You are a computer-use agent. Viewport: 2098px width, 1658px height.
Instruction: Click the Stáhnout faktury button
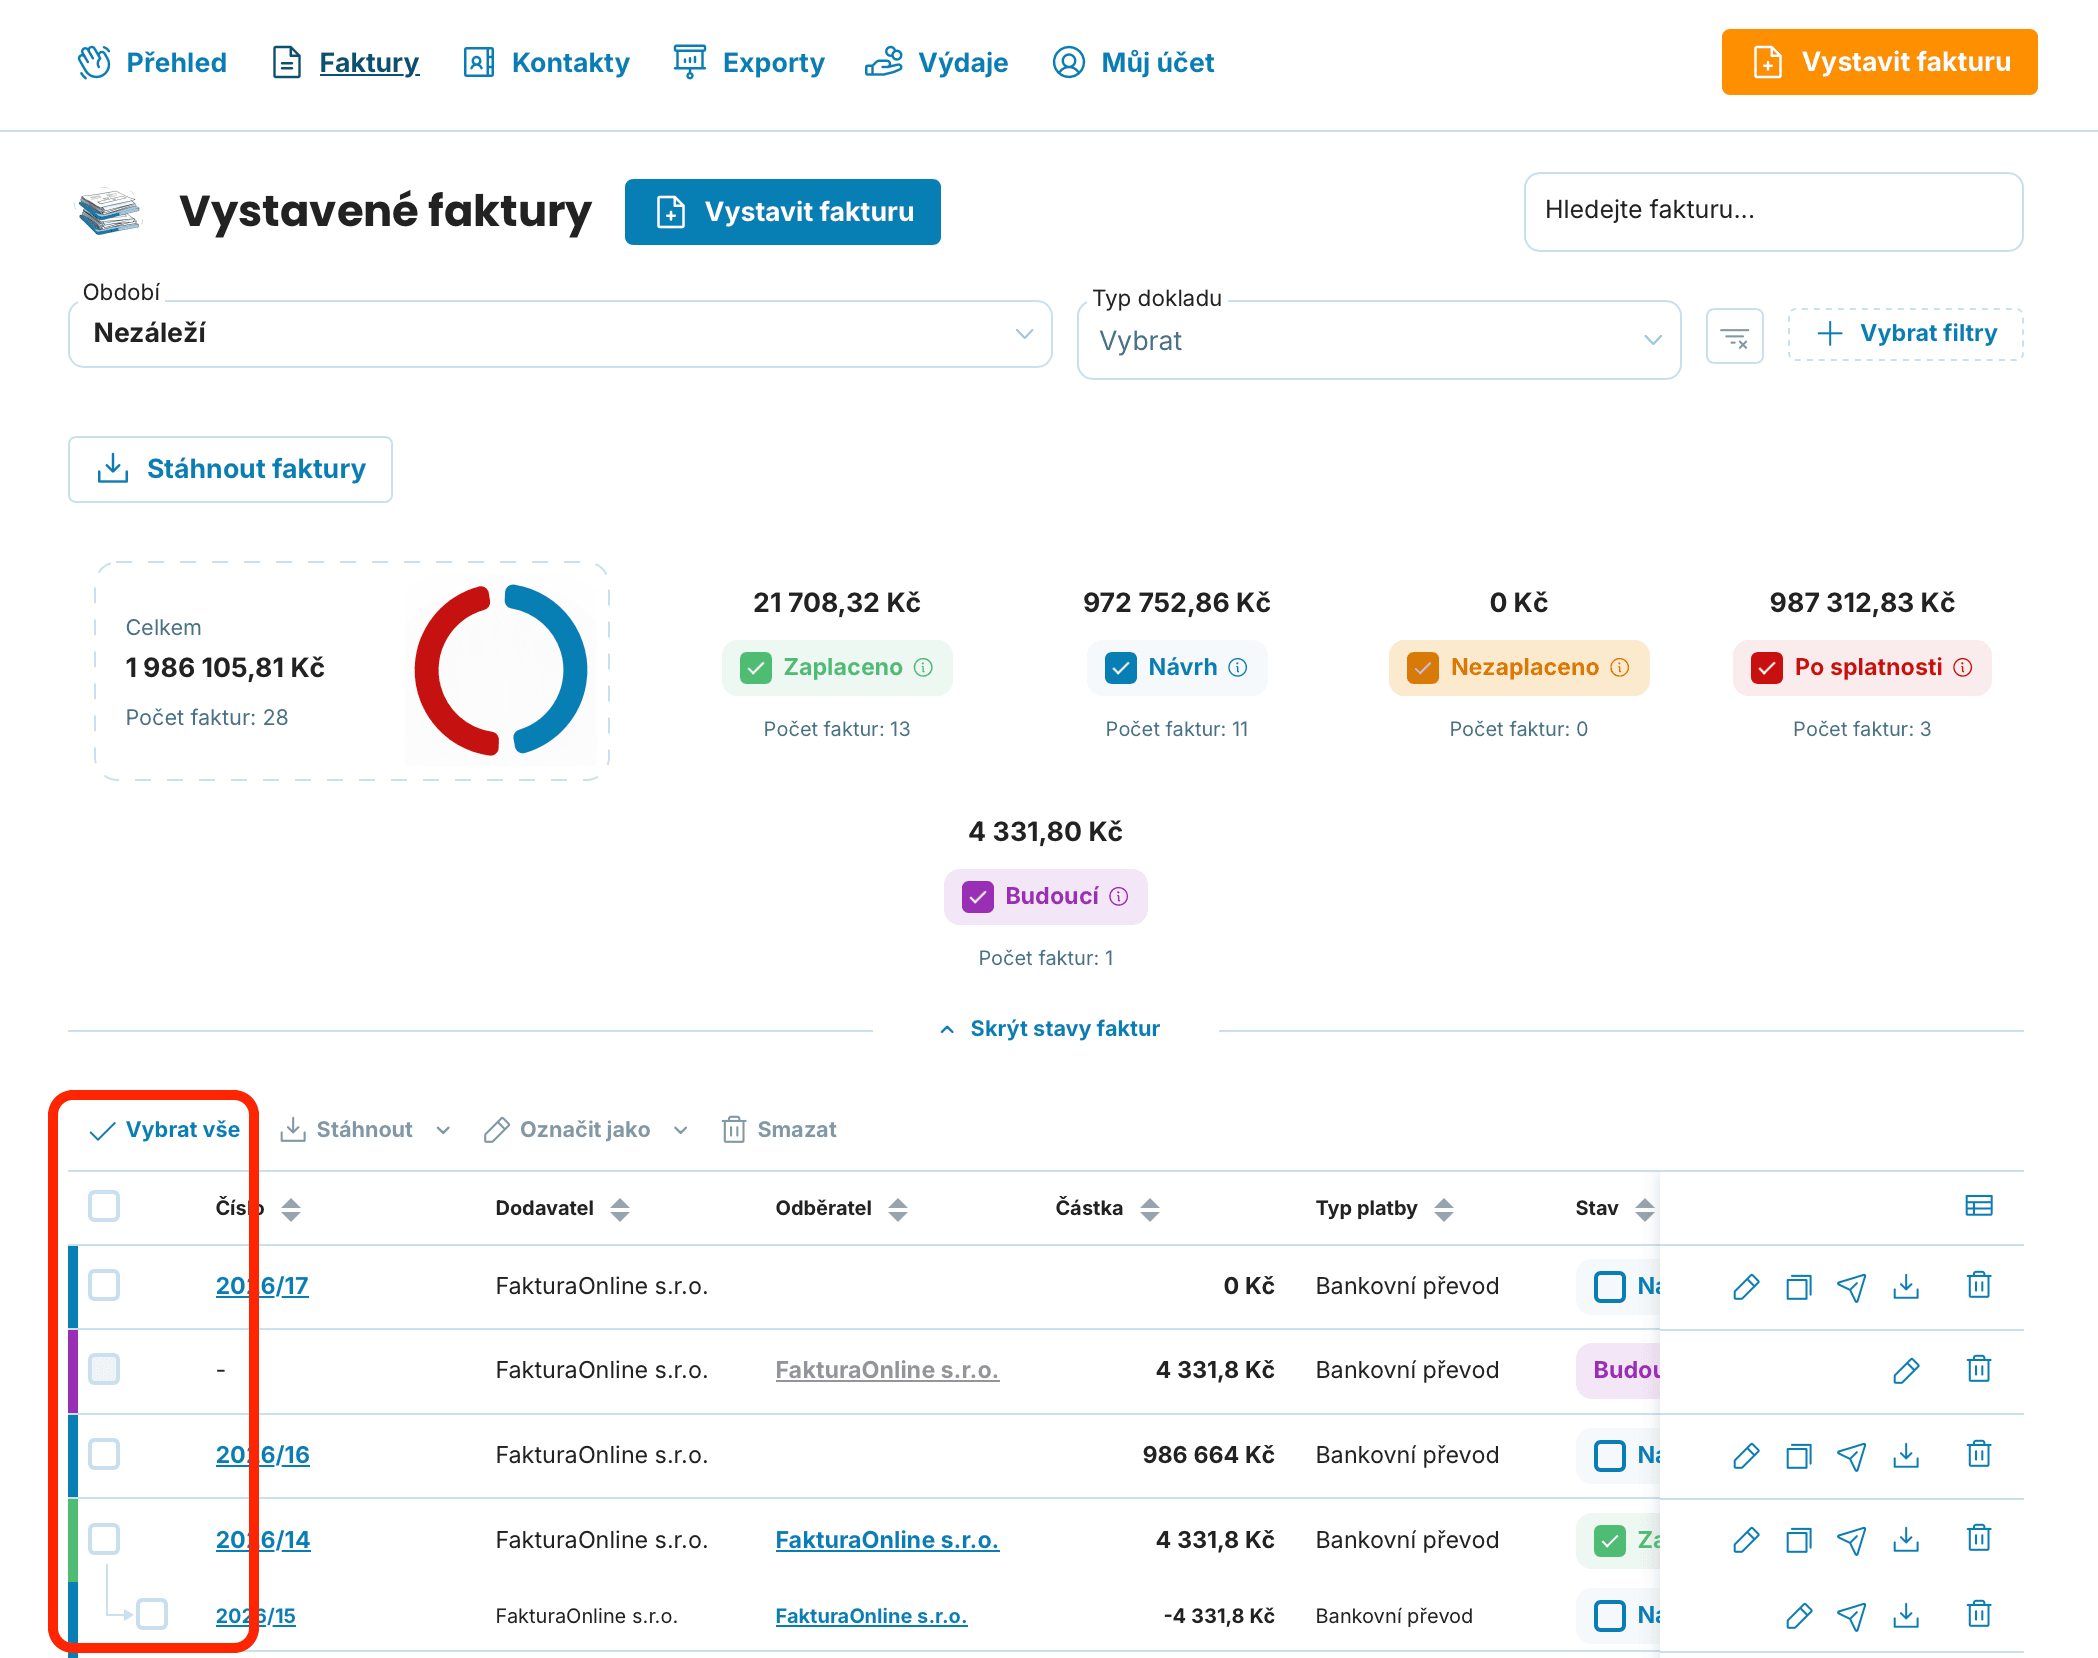(230, 469)
